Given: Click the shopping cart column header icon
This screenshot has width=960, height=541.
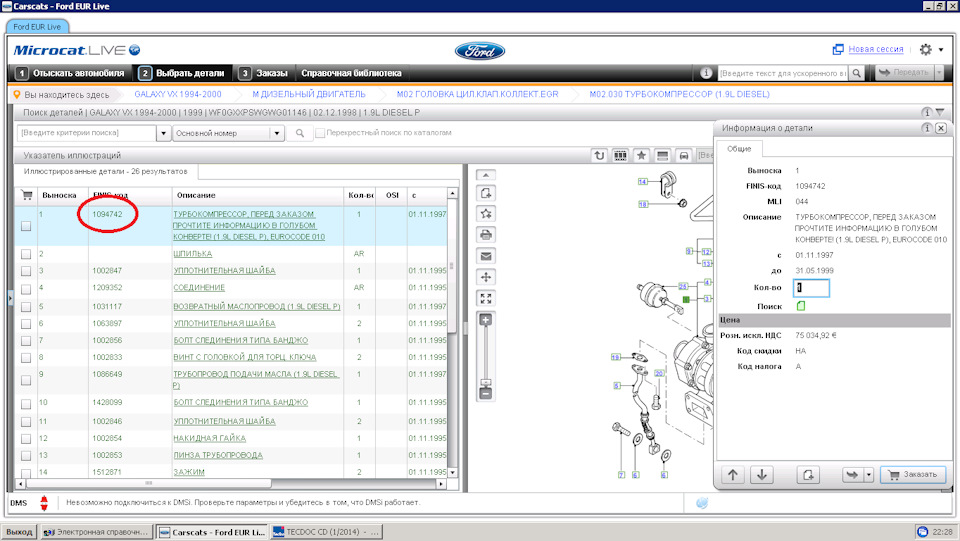Looking at the screenshot, I should (x=26, y=195).
